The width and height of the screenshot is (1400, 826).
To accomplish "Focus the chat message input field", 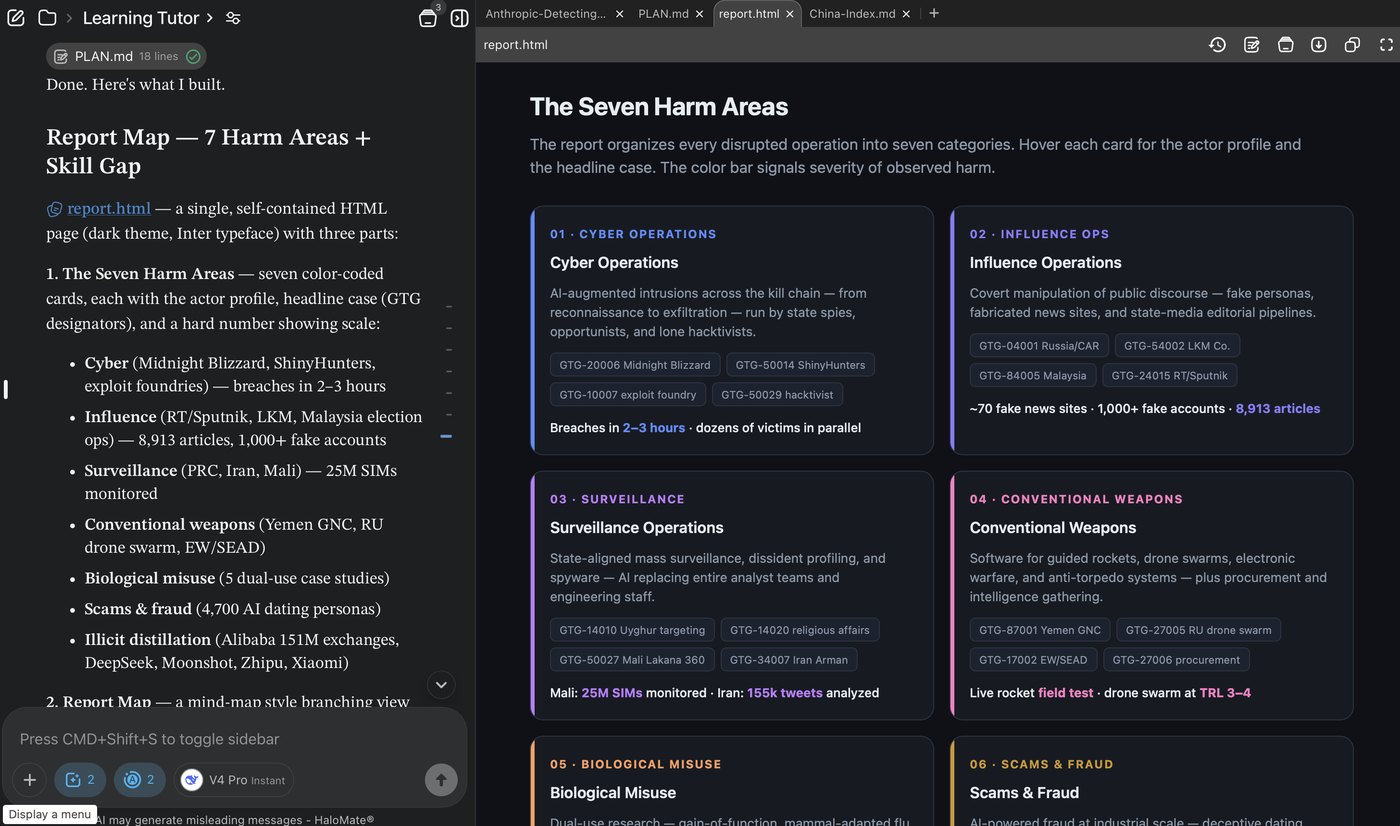I will tap(235, 739).
